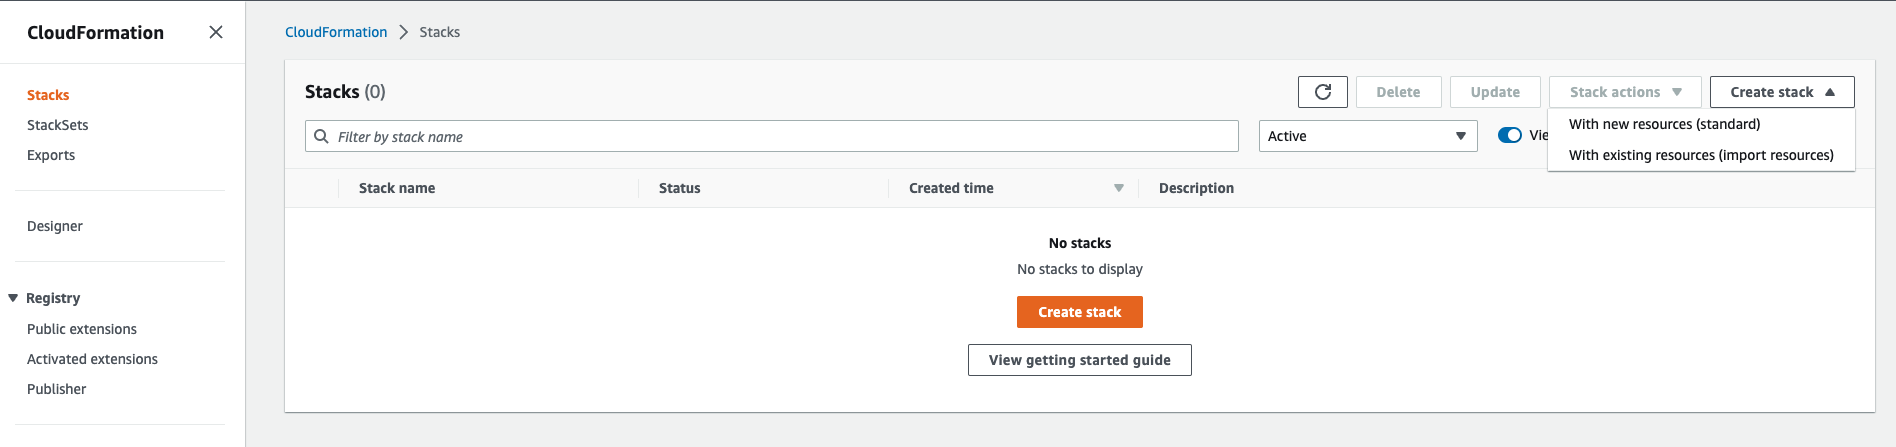
Task: Click the breadcrumb chevron separator
Action: click(x=404, y=32)
